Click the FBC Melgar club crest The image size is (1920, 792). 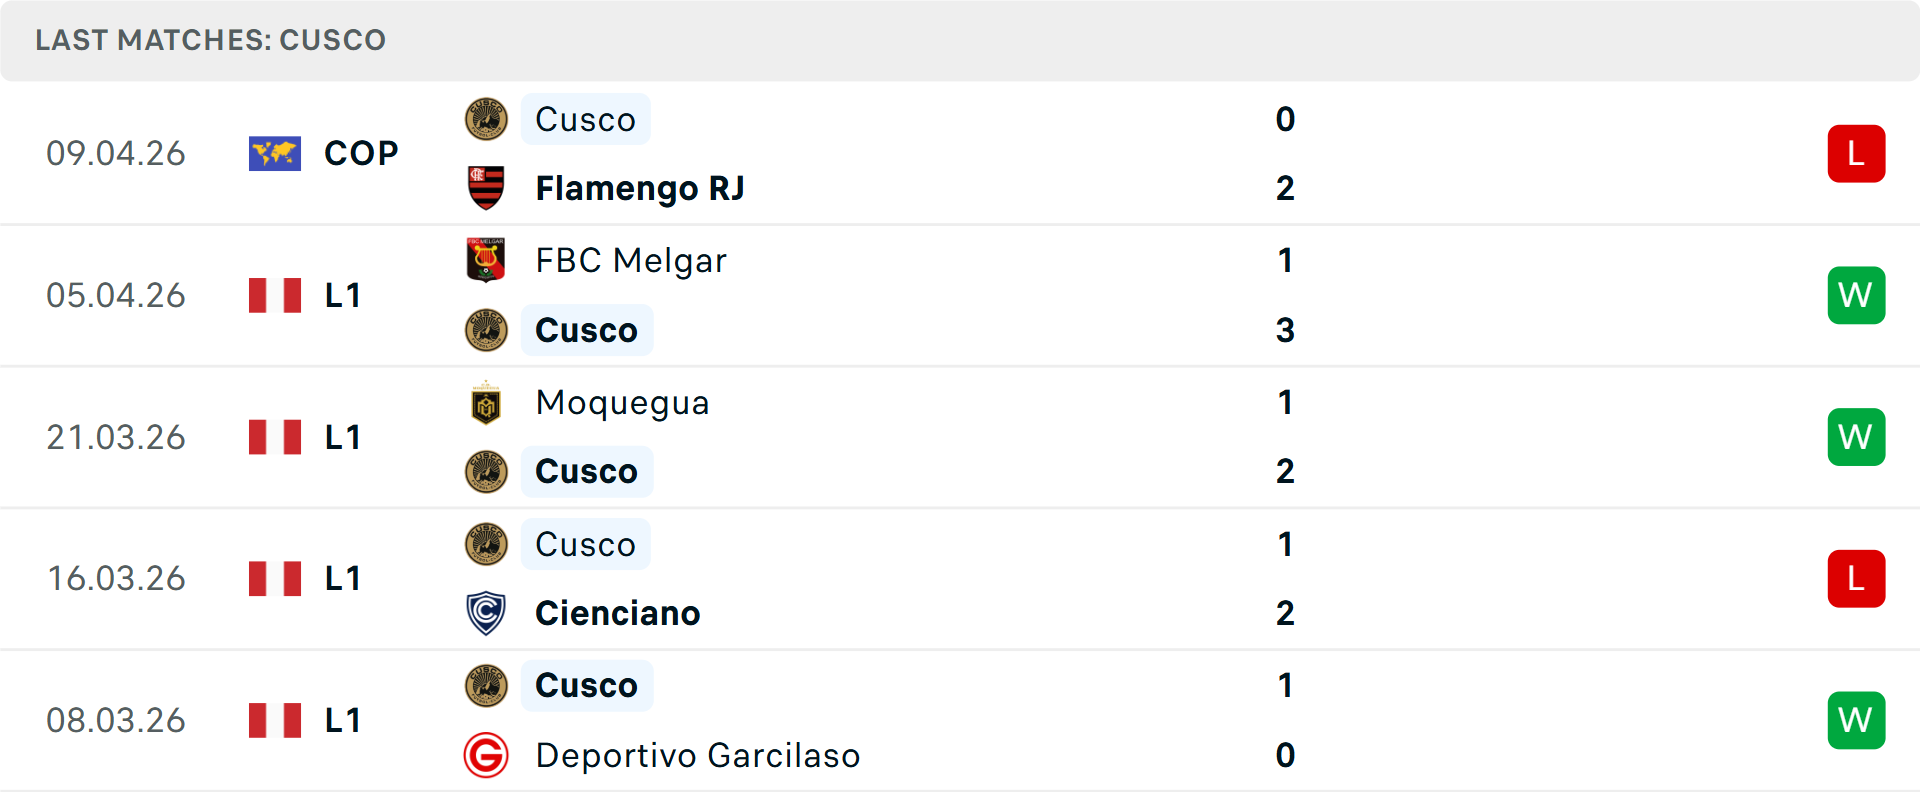pyautogui.click(x=486, y=260)
